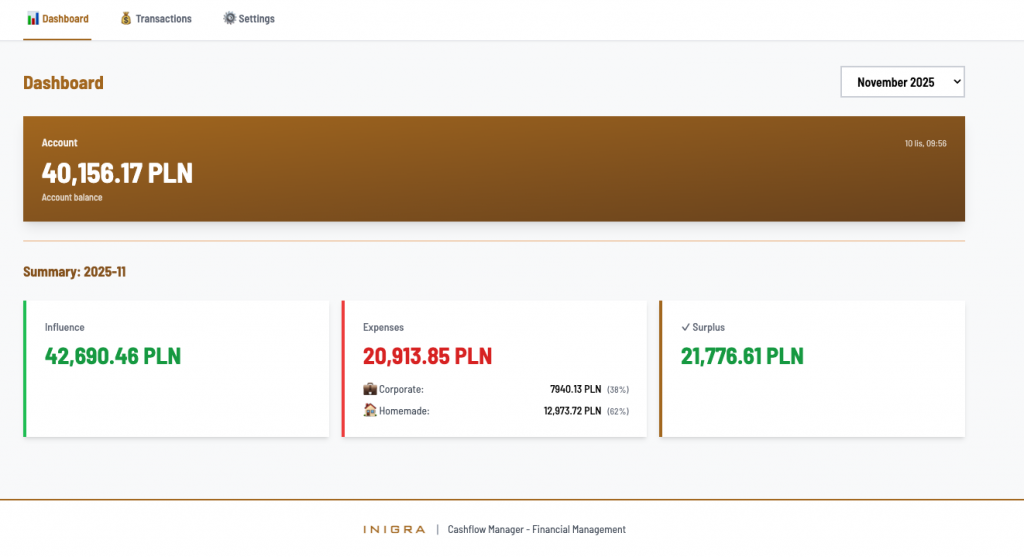This screenshot has width=1024, height=557.
Task: Click the house icon next to Homemade
Action: tap(370, 410)
